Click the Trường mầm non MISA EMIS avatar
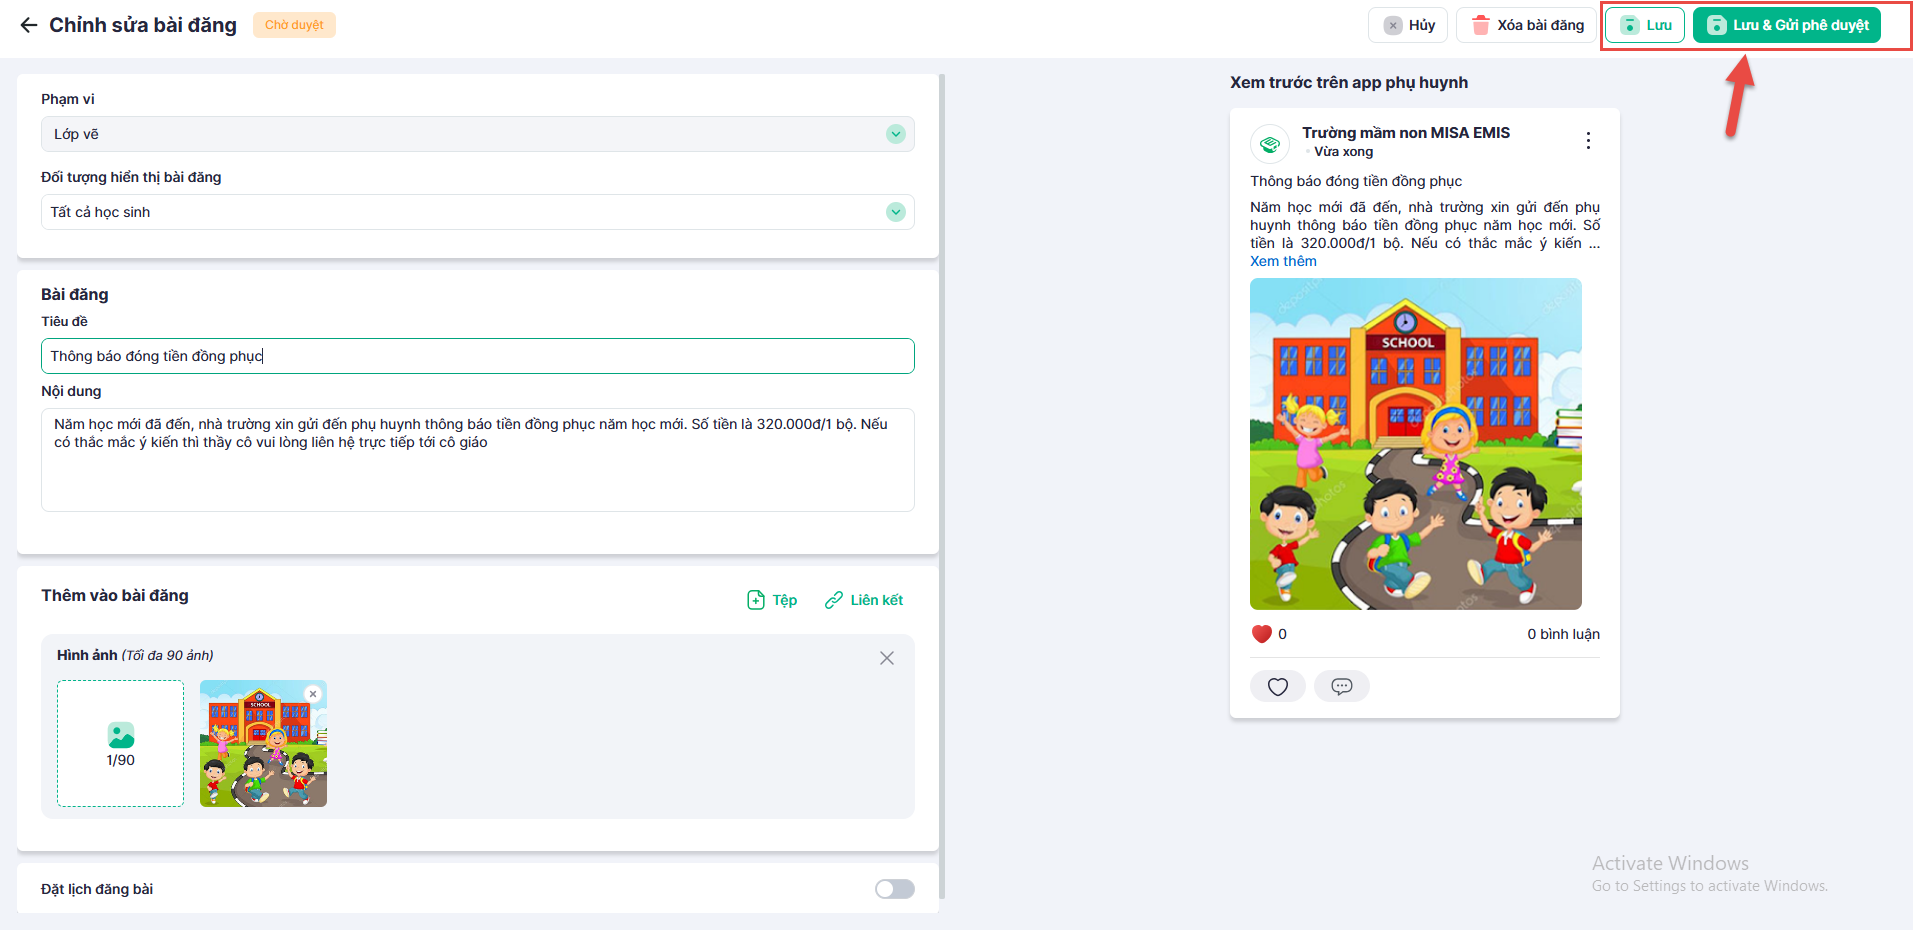 pyautogui.click(x=1270, y=144)
